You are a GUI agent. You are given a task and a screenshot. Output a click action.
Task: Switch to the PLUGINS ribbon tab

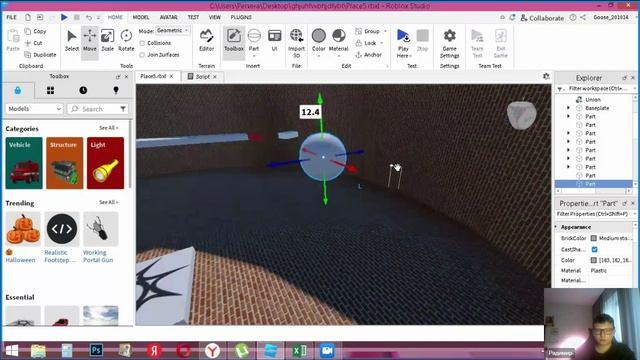(x=241, y=17)
